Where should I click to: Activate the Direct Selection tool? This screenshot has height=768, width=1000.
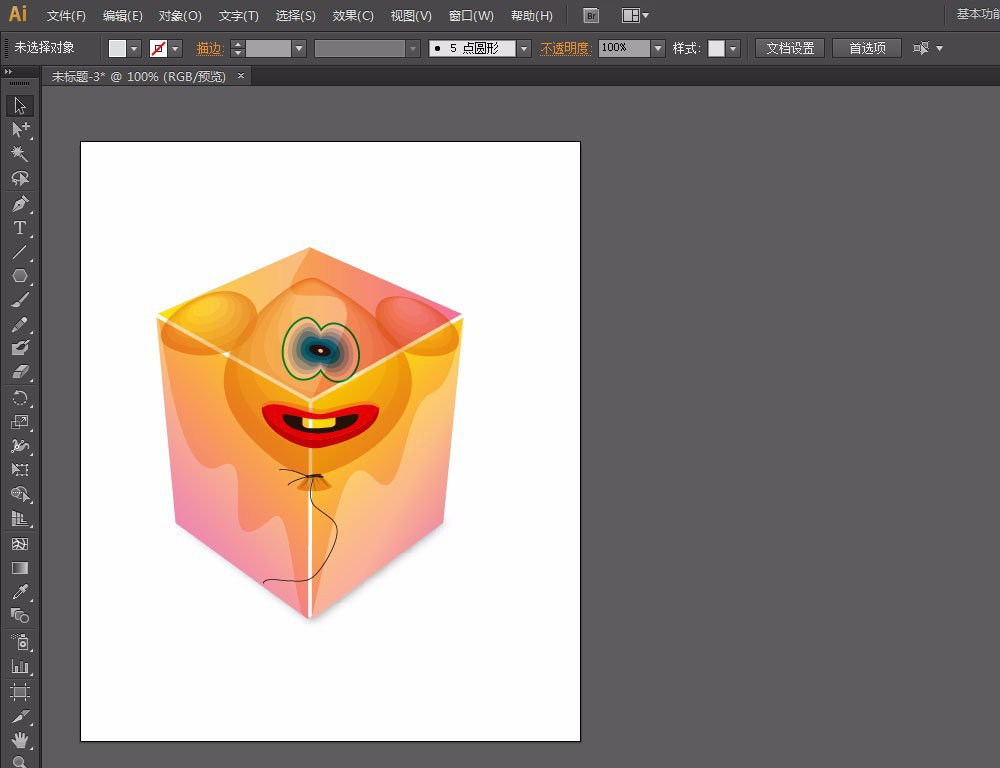tap(20, 129)
